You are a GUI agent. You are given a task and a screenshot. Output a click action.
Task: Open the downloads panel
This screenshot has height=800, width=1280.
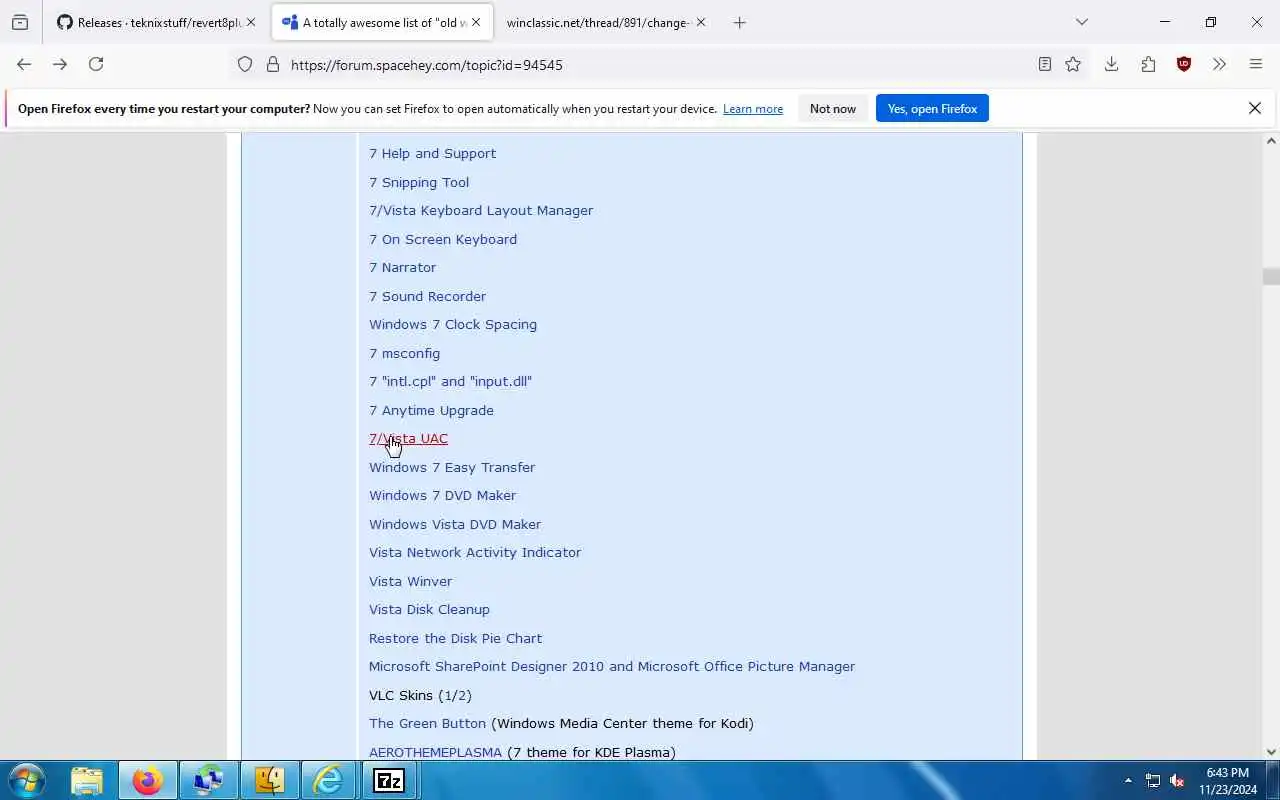pyautogui.click(x=1111, y=64)
